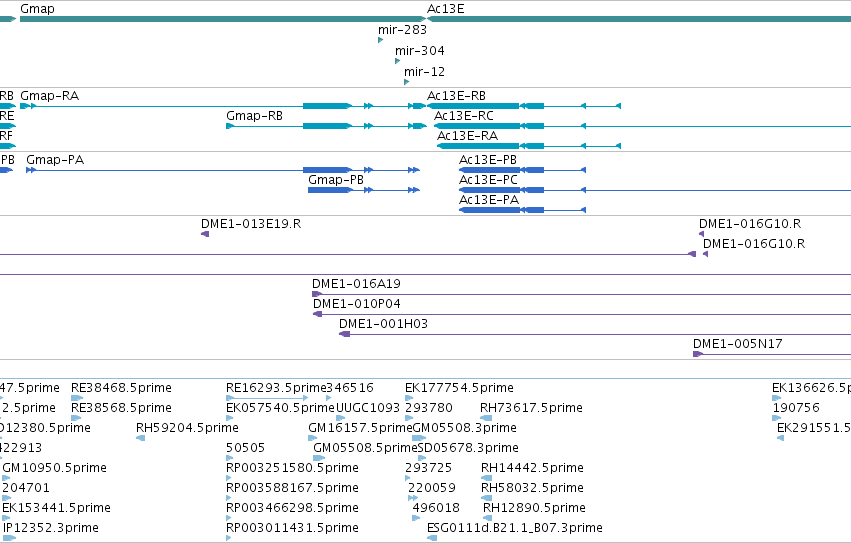Select the 293725 feature label

click(428, 468)
